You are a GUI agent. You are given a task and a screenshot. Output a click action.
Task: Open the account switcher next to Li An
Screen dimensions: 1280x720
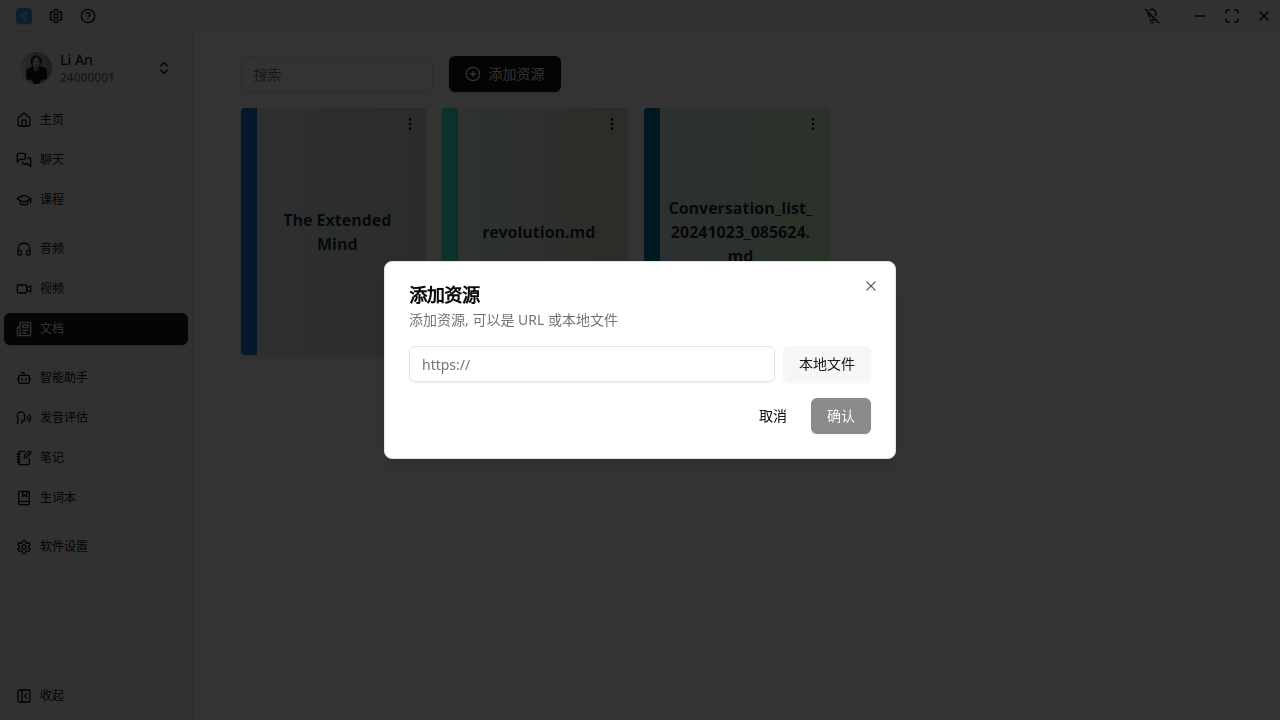tap(163, 68)
